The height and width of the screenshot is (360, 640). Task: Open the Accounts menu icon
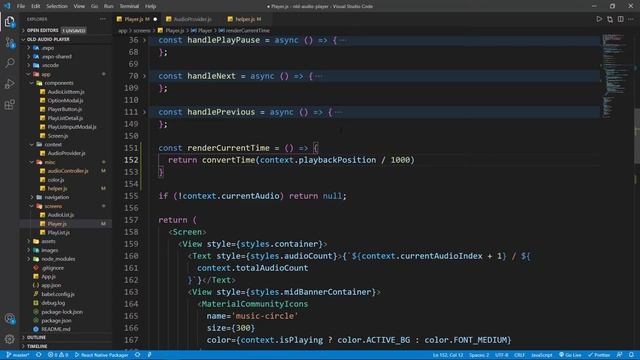click(x=9, y=318)
